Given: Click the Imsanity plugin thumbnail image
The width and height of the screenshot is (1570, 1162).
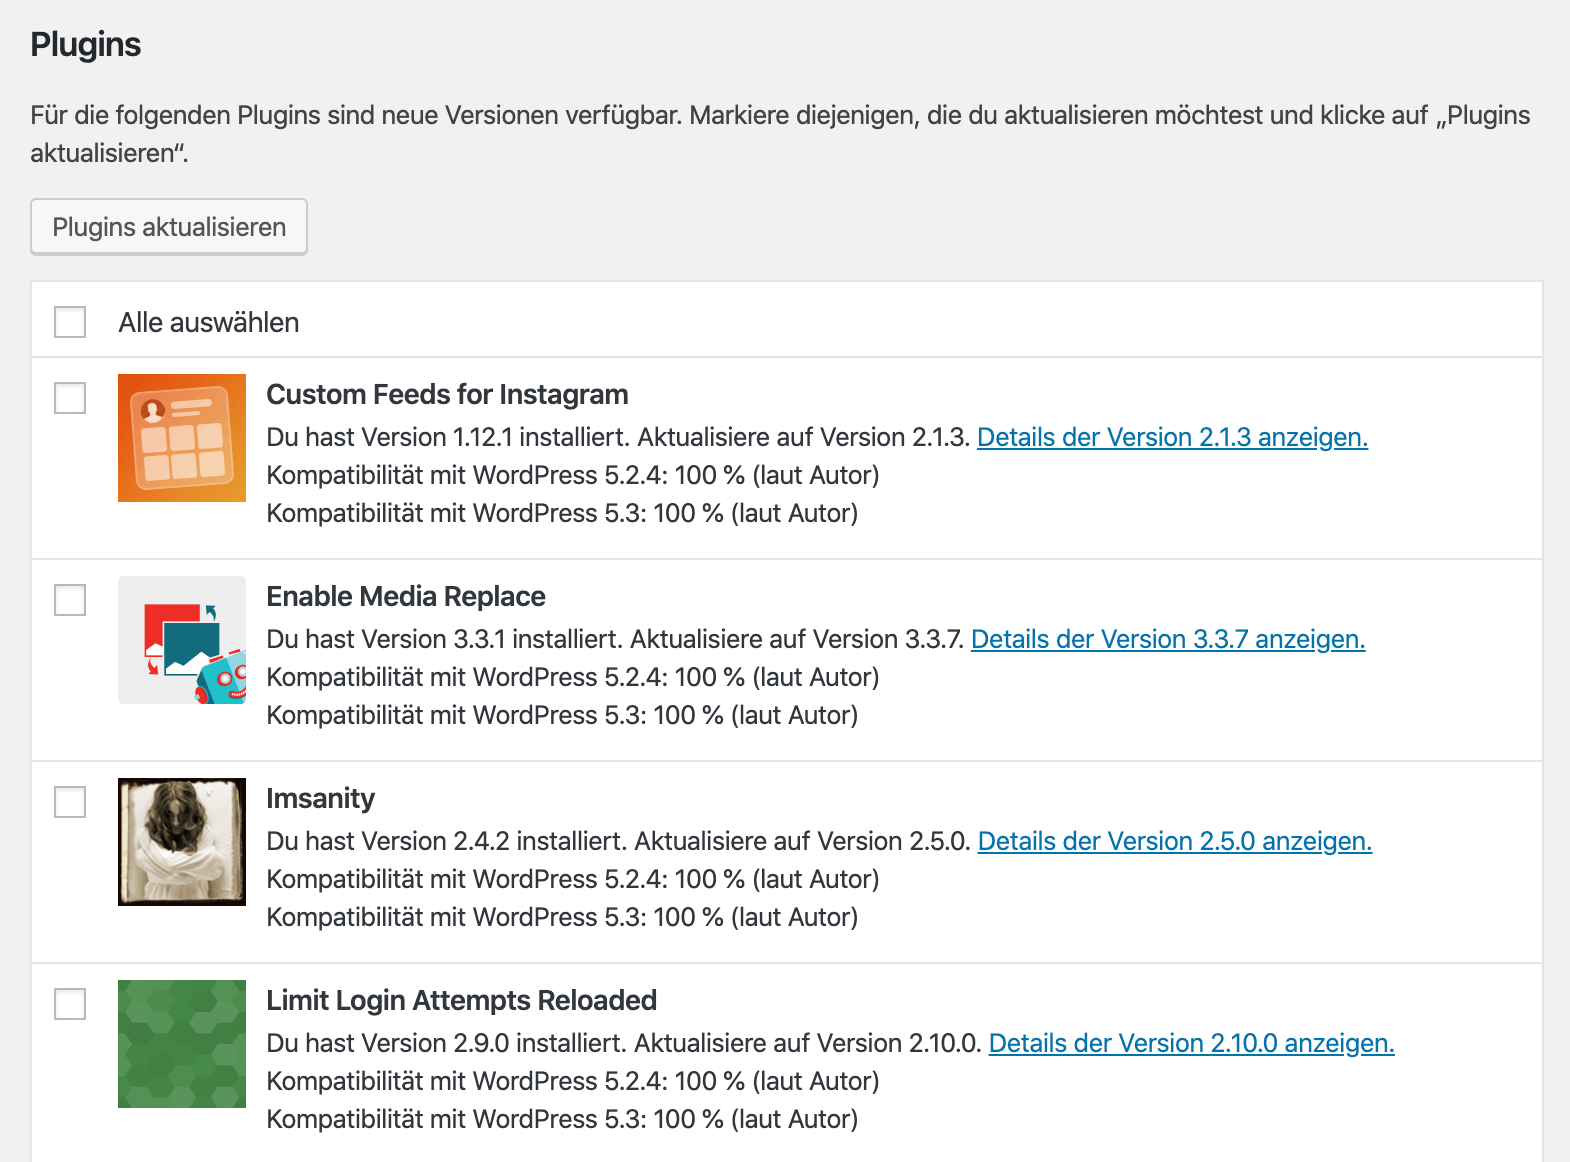Looking at the screenshot, I should pyautogui.click(x=182, y=842).
